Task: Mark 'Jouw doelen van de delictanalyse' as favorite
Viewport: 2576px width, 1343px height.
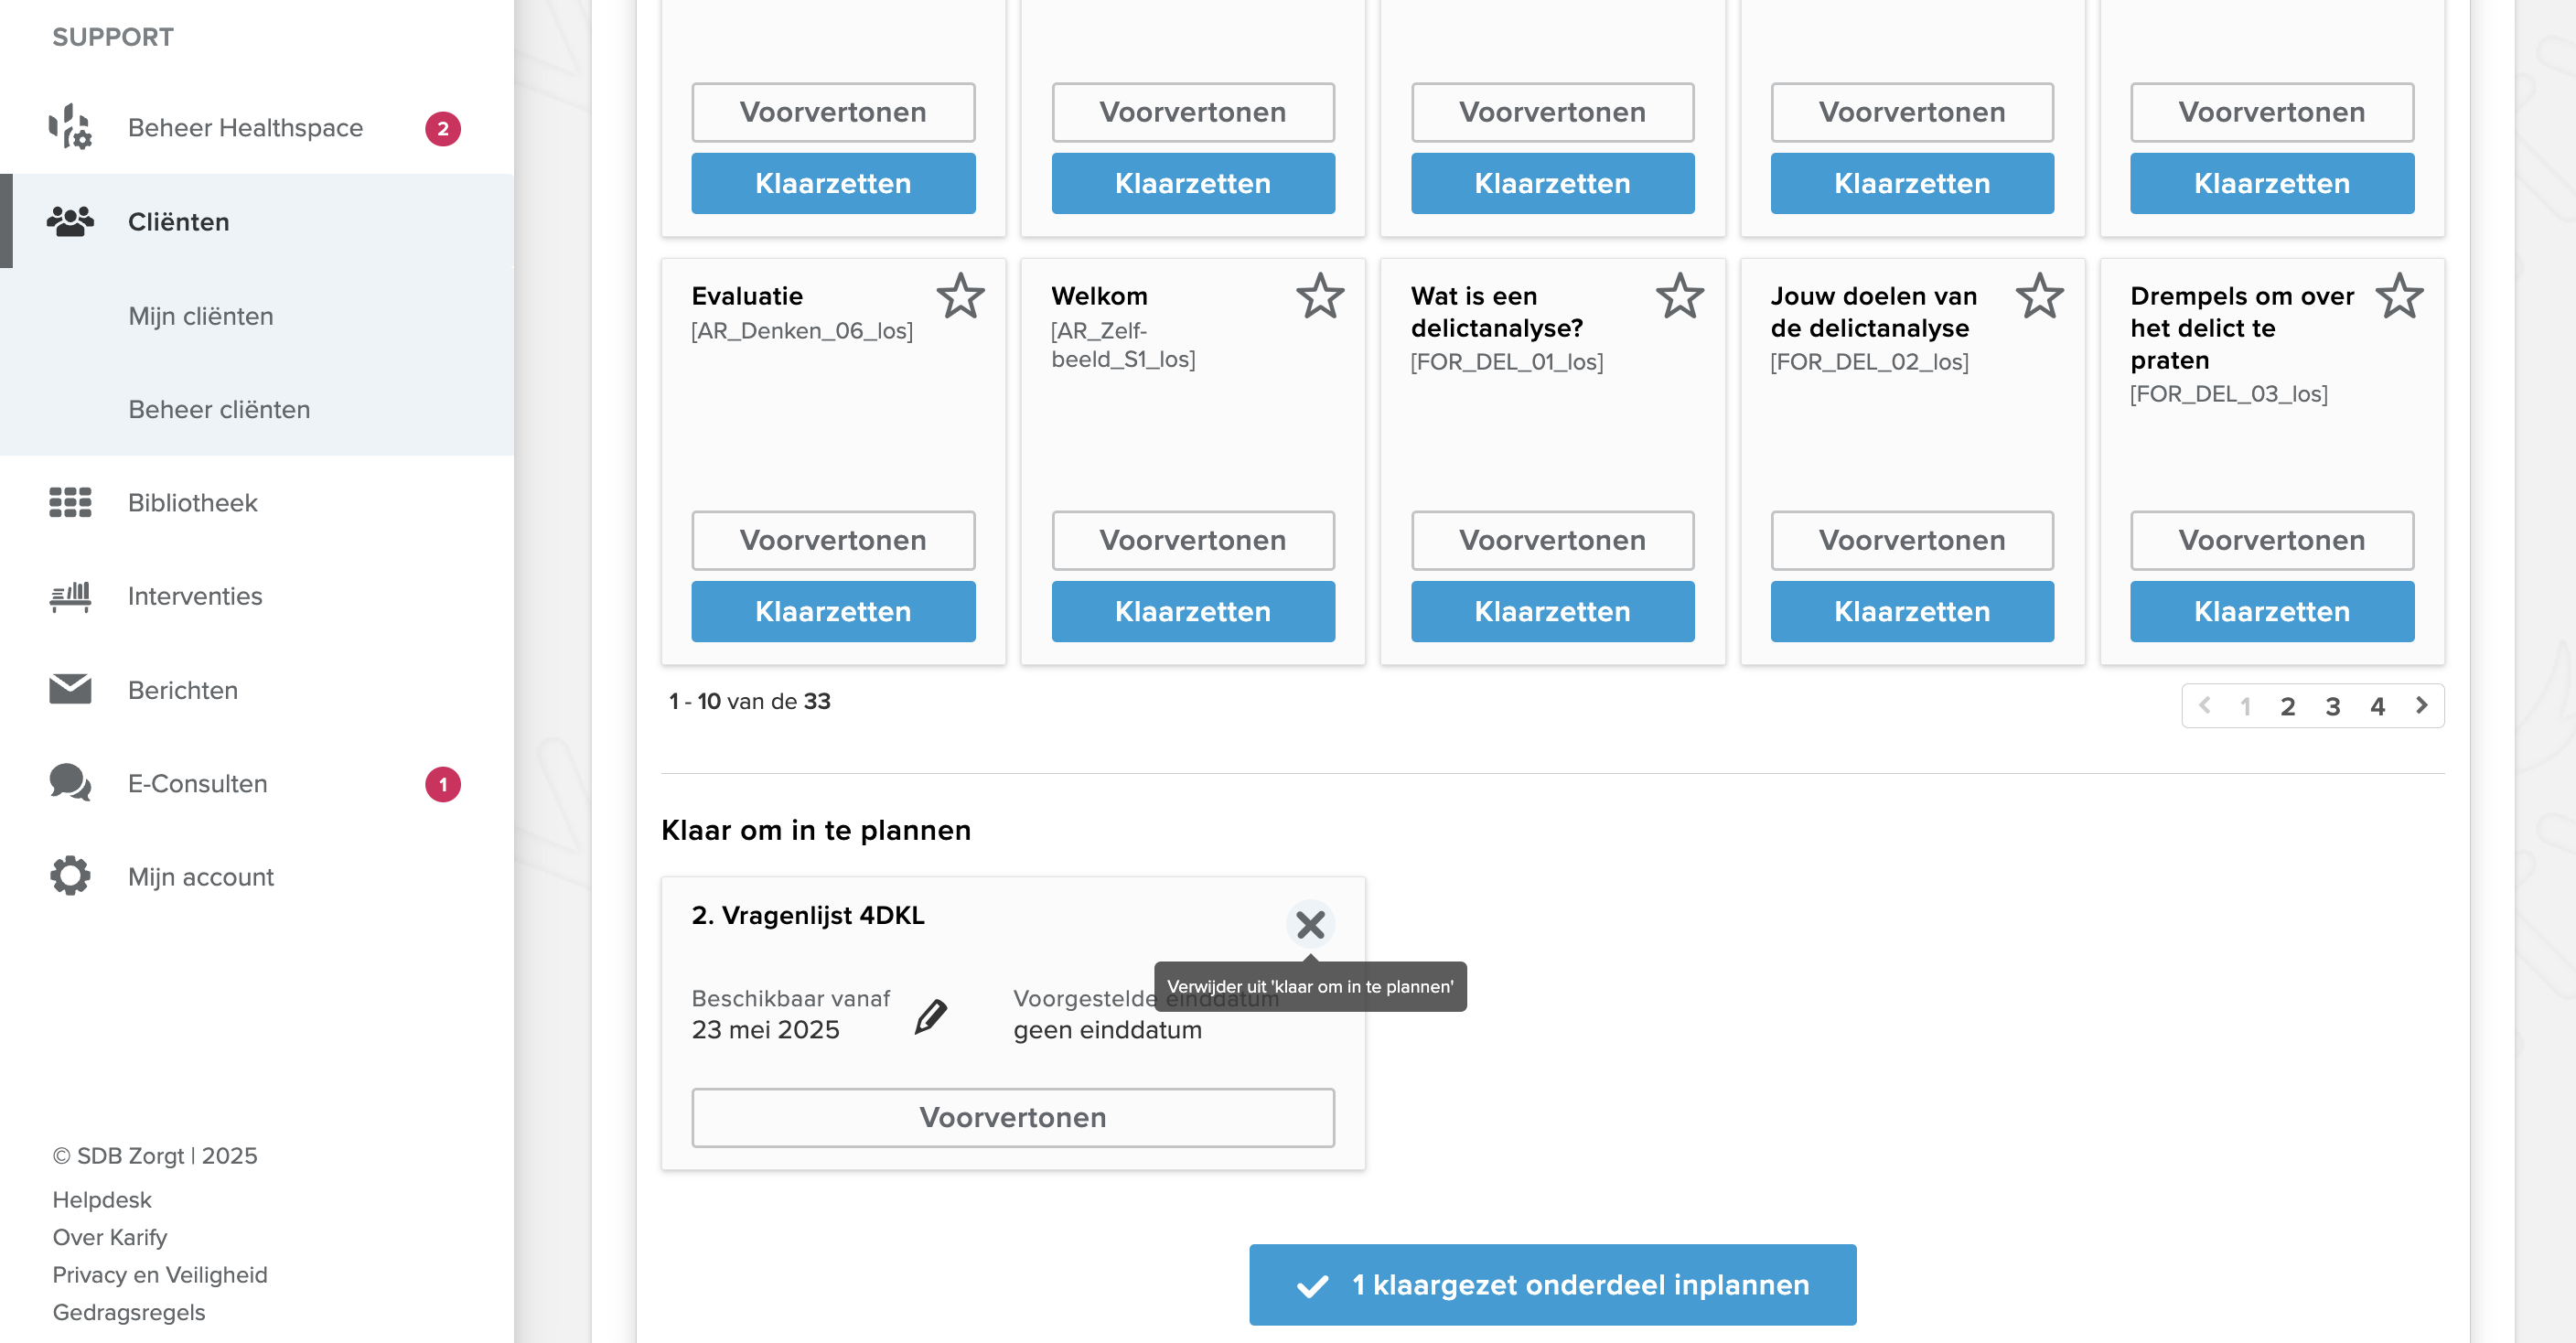Action: tap(2040, 296)
